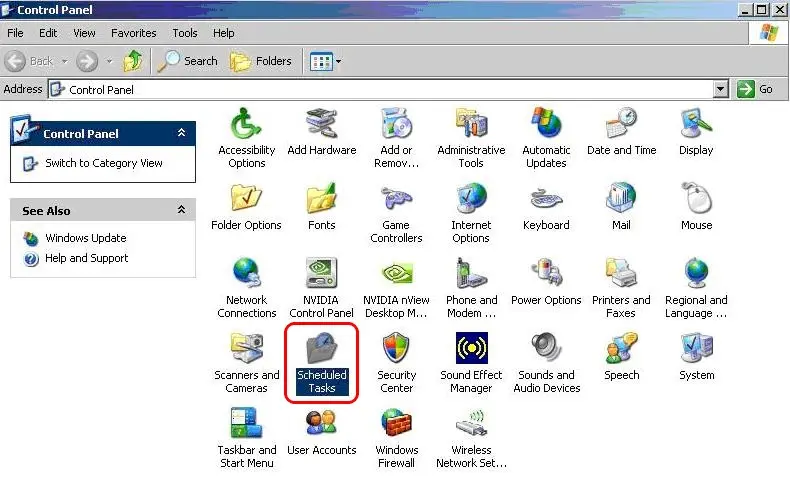Open NVIDIA Control Panel icon
This screenshot has height=493, width=790.
(321, 275)
